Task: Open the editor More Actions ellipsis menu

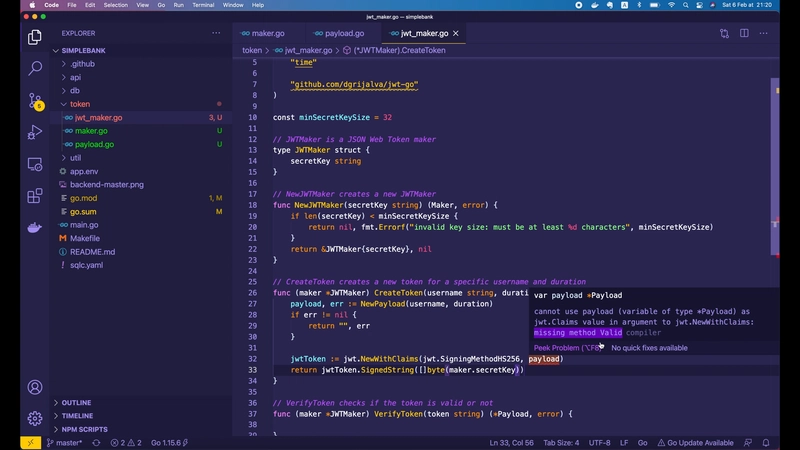Action: click(763, 33)
